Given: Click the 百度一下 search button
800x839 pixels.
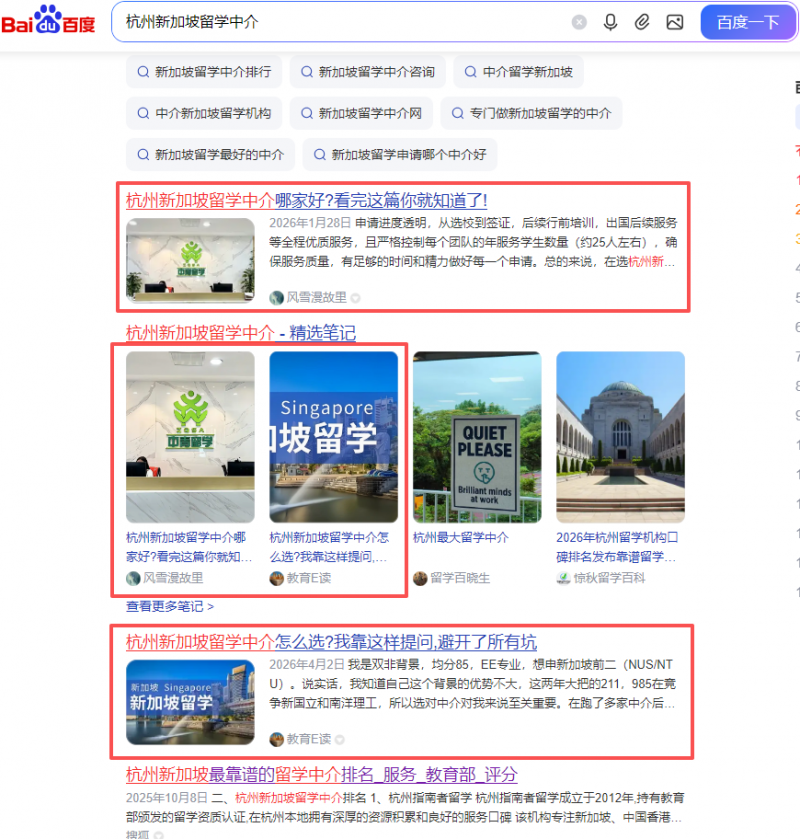Looking at the screenshot, I should [748, 22].
